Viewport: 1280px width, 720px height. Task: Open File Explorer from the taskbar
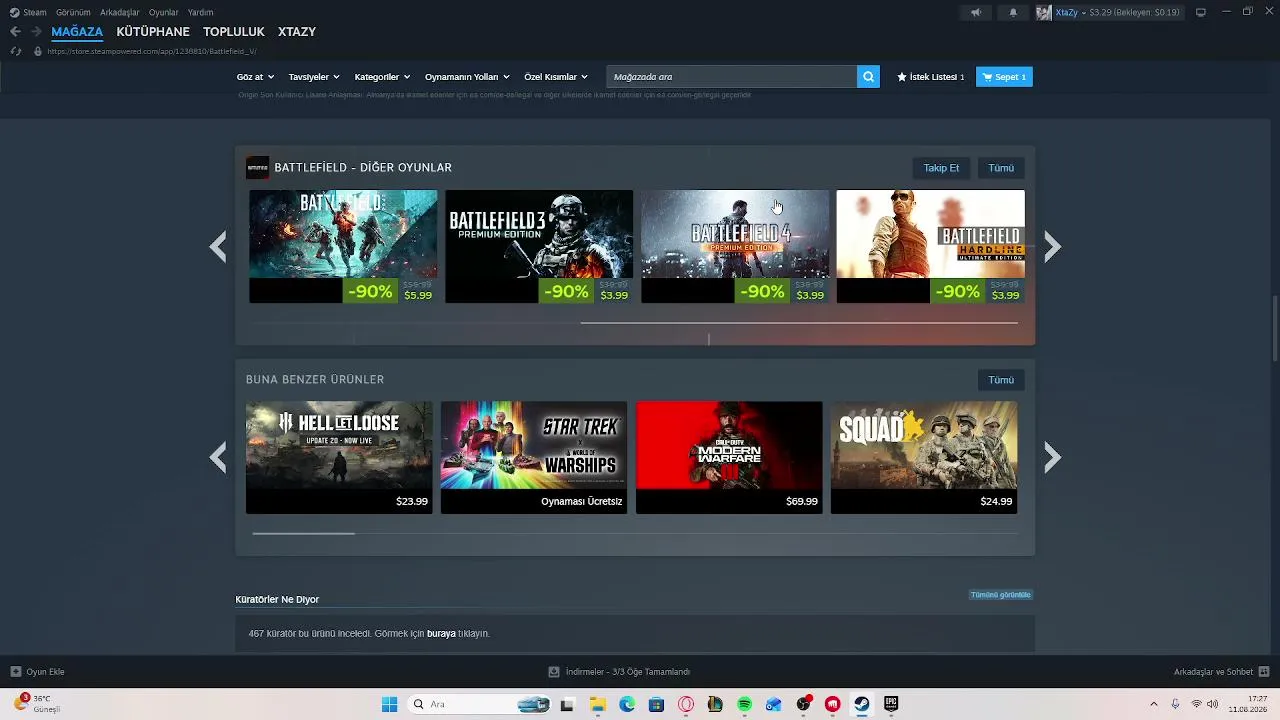tap(597, 704)
